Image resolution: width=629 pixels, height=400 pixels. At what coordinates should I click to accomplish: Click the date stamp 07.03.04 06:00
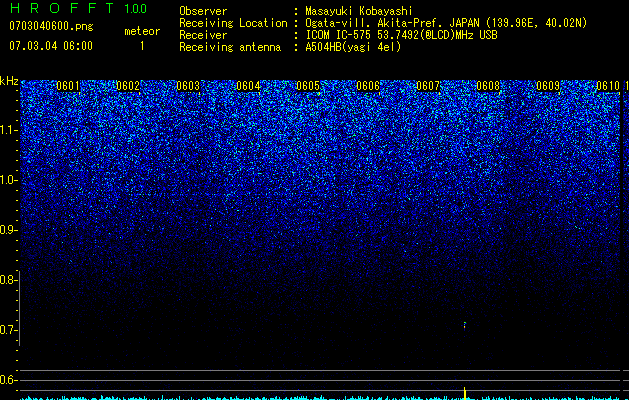click(51, 46)
